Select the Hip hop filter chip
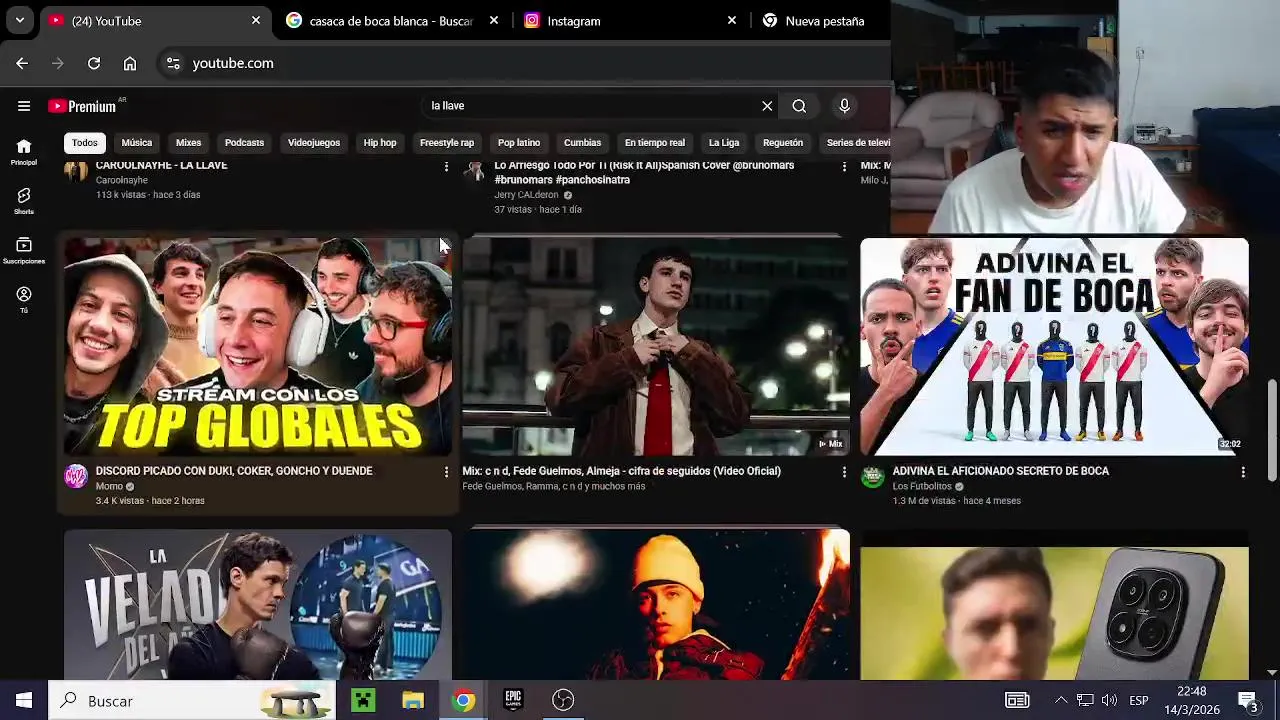 click(x=380, y=143)
